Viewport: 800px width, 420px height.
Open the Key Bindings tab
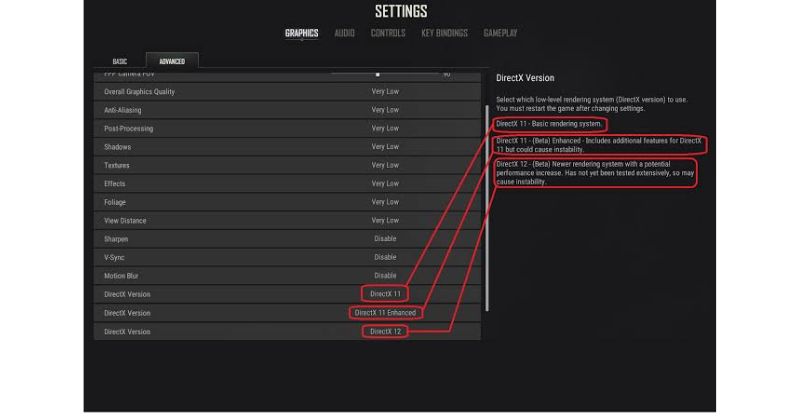point(444,33)
